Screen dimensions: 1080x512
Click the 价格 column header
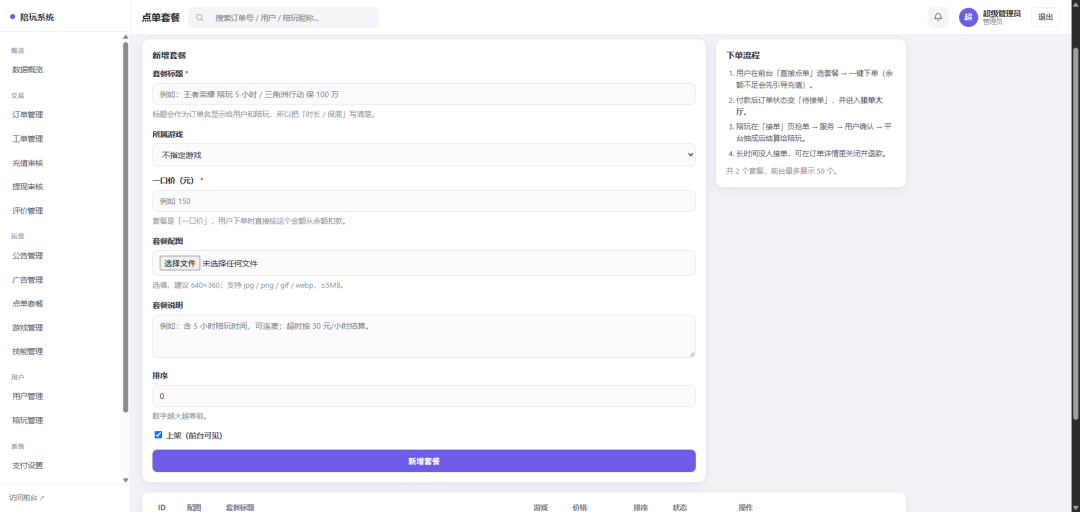579,507
